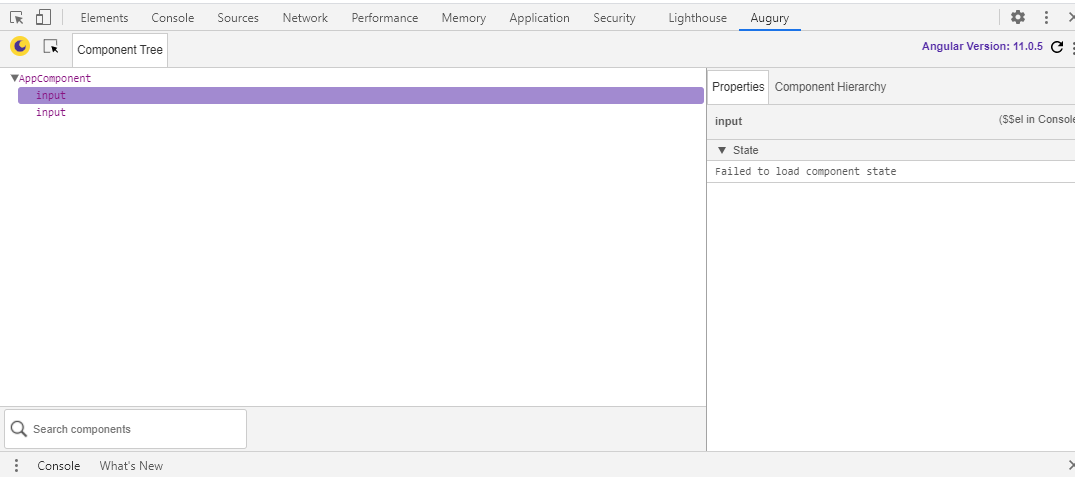The image size is (1075, 477).
Task: Click the $$el in Console link
Action: (1037, 120)
